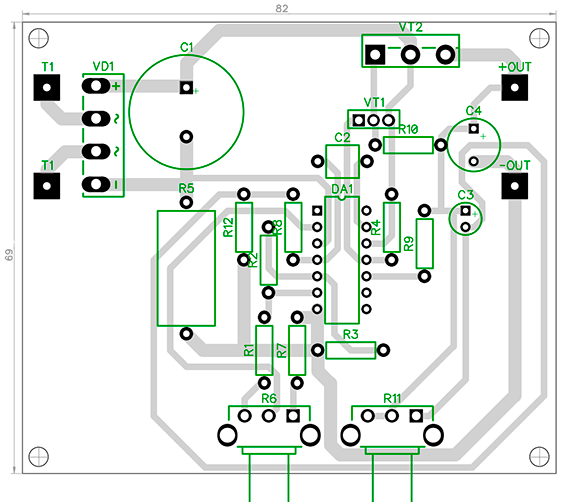Click the square pad under -OUT
The height and width of the screenshot is (502, 563).
[x=515, y=186]
